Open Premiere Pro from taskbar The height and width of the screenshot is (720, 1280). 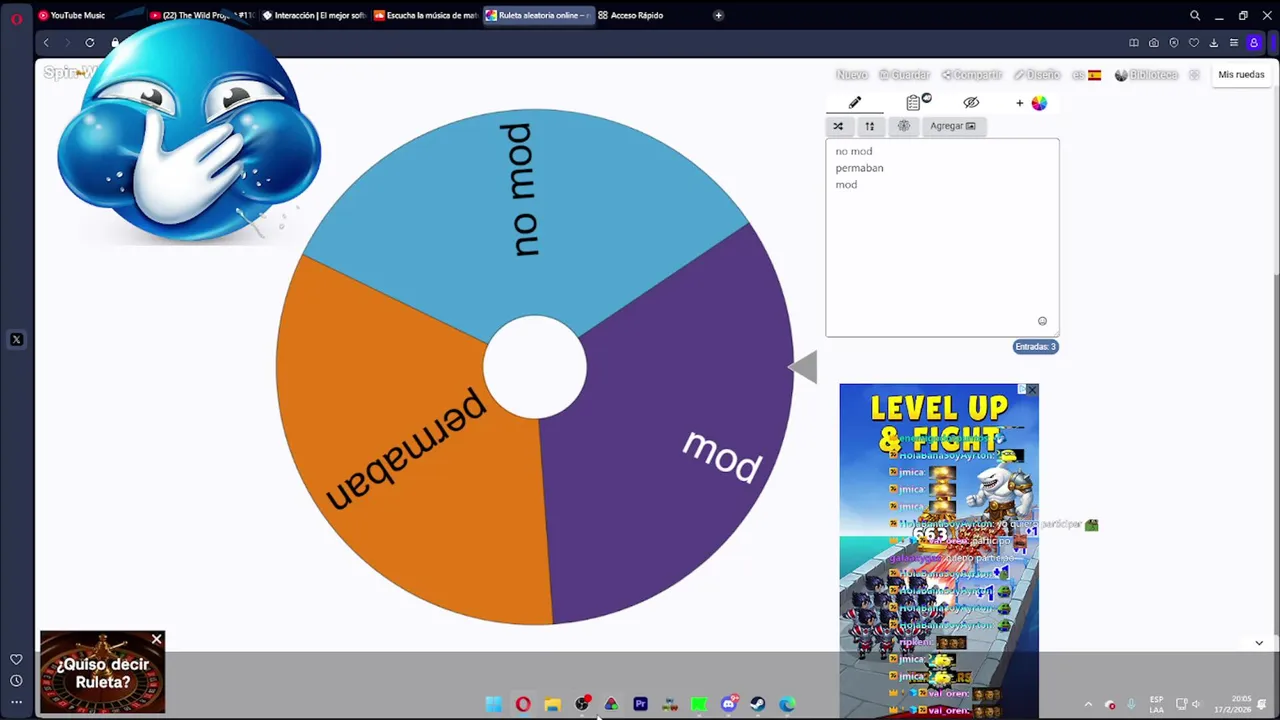point(640,704)
